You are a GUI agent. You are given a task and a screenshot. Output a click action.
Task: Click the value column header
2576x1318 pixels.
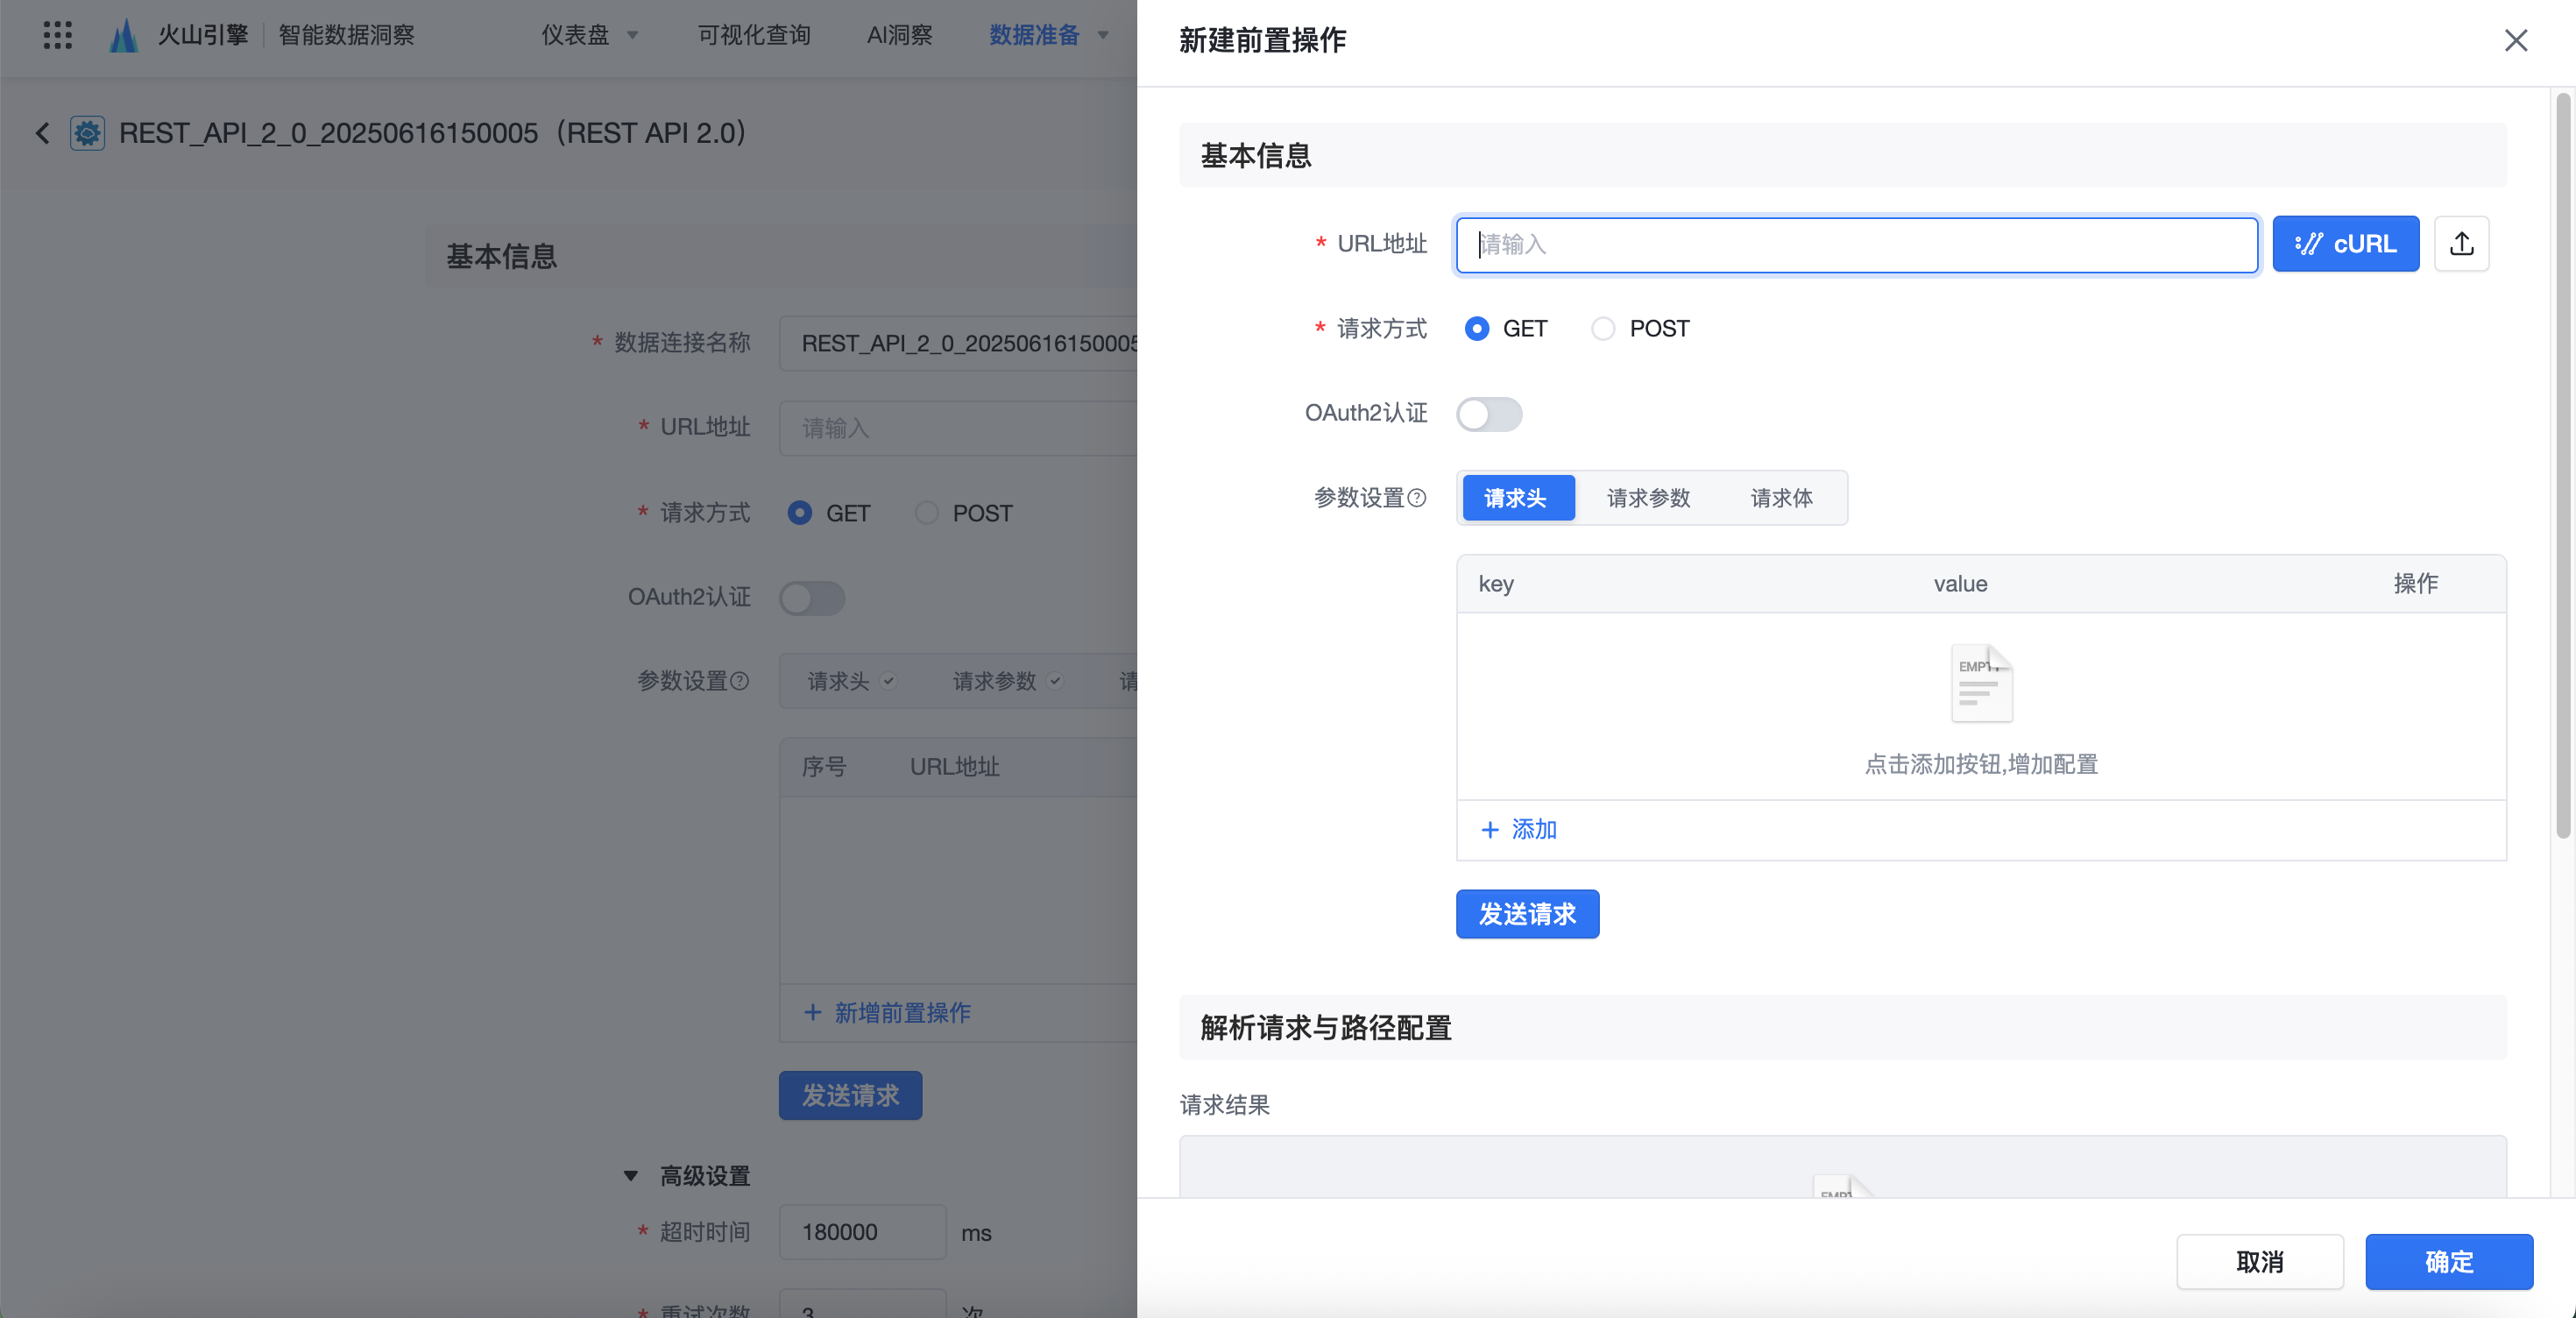point(1960,584)
